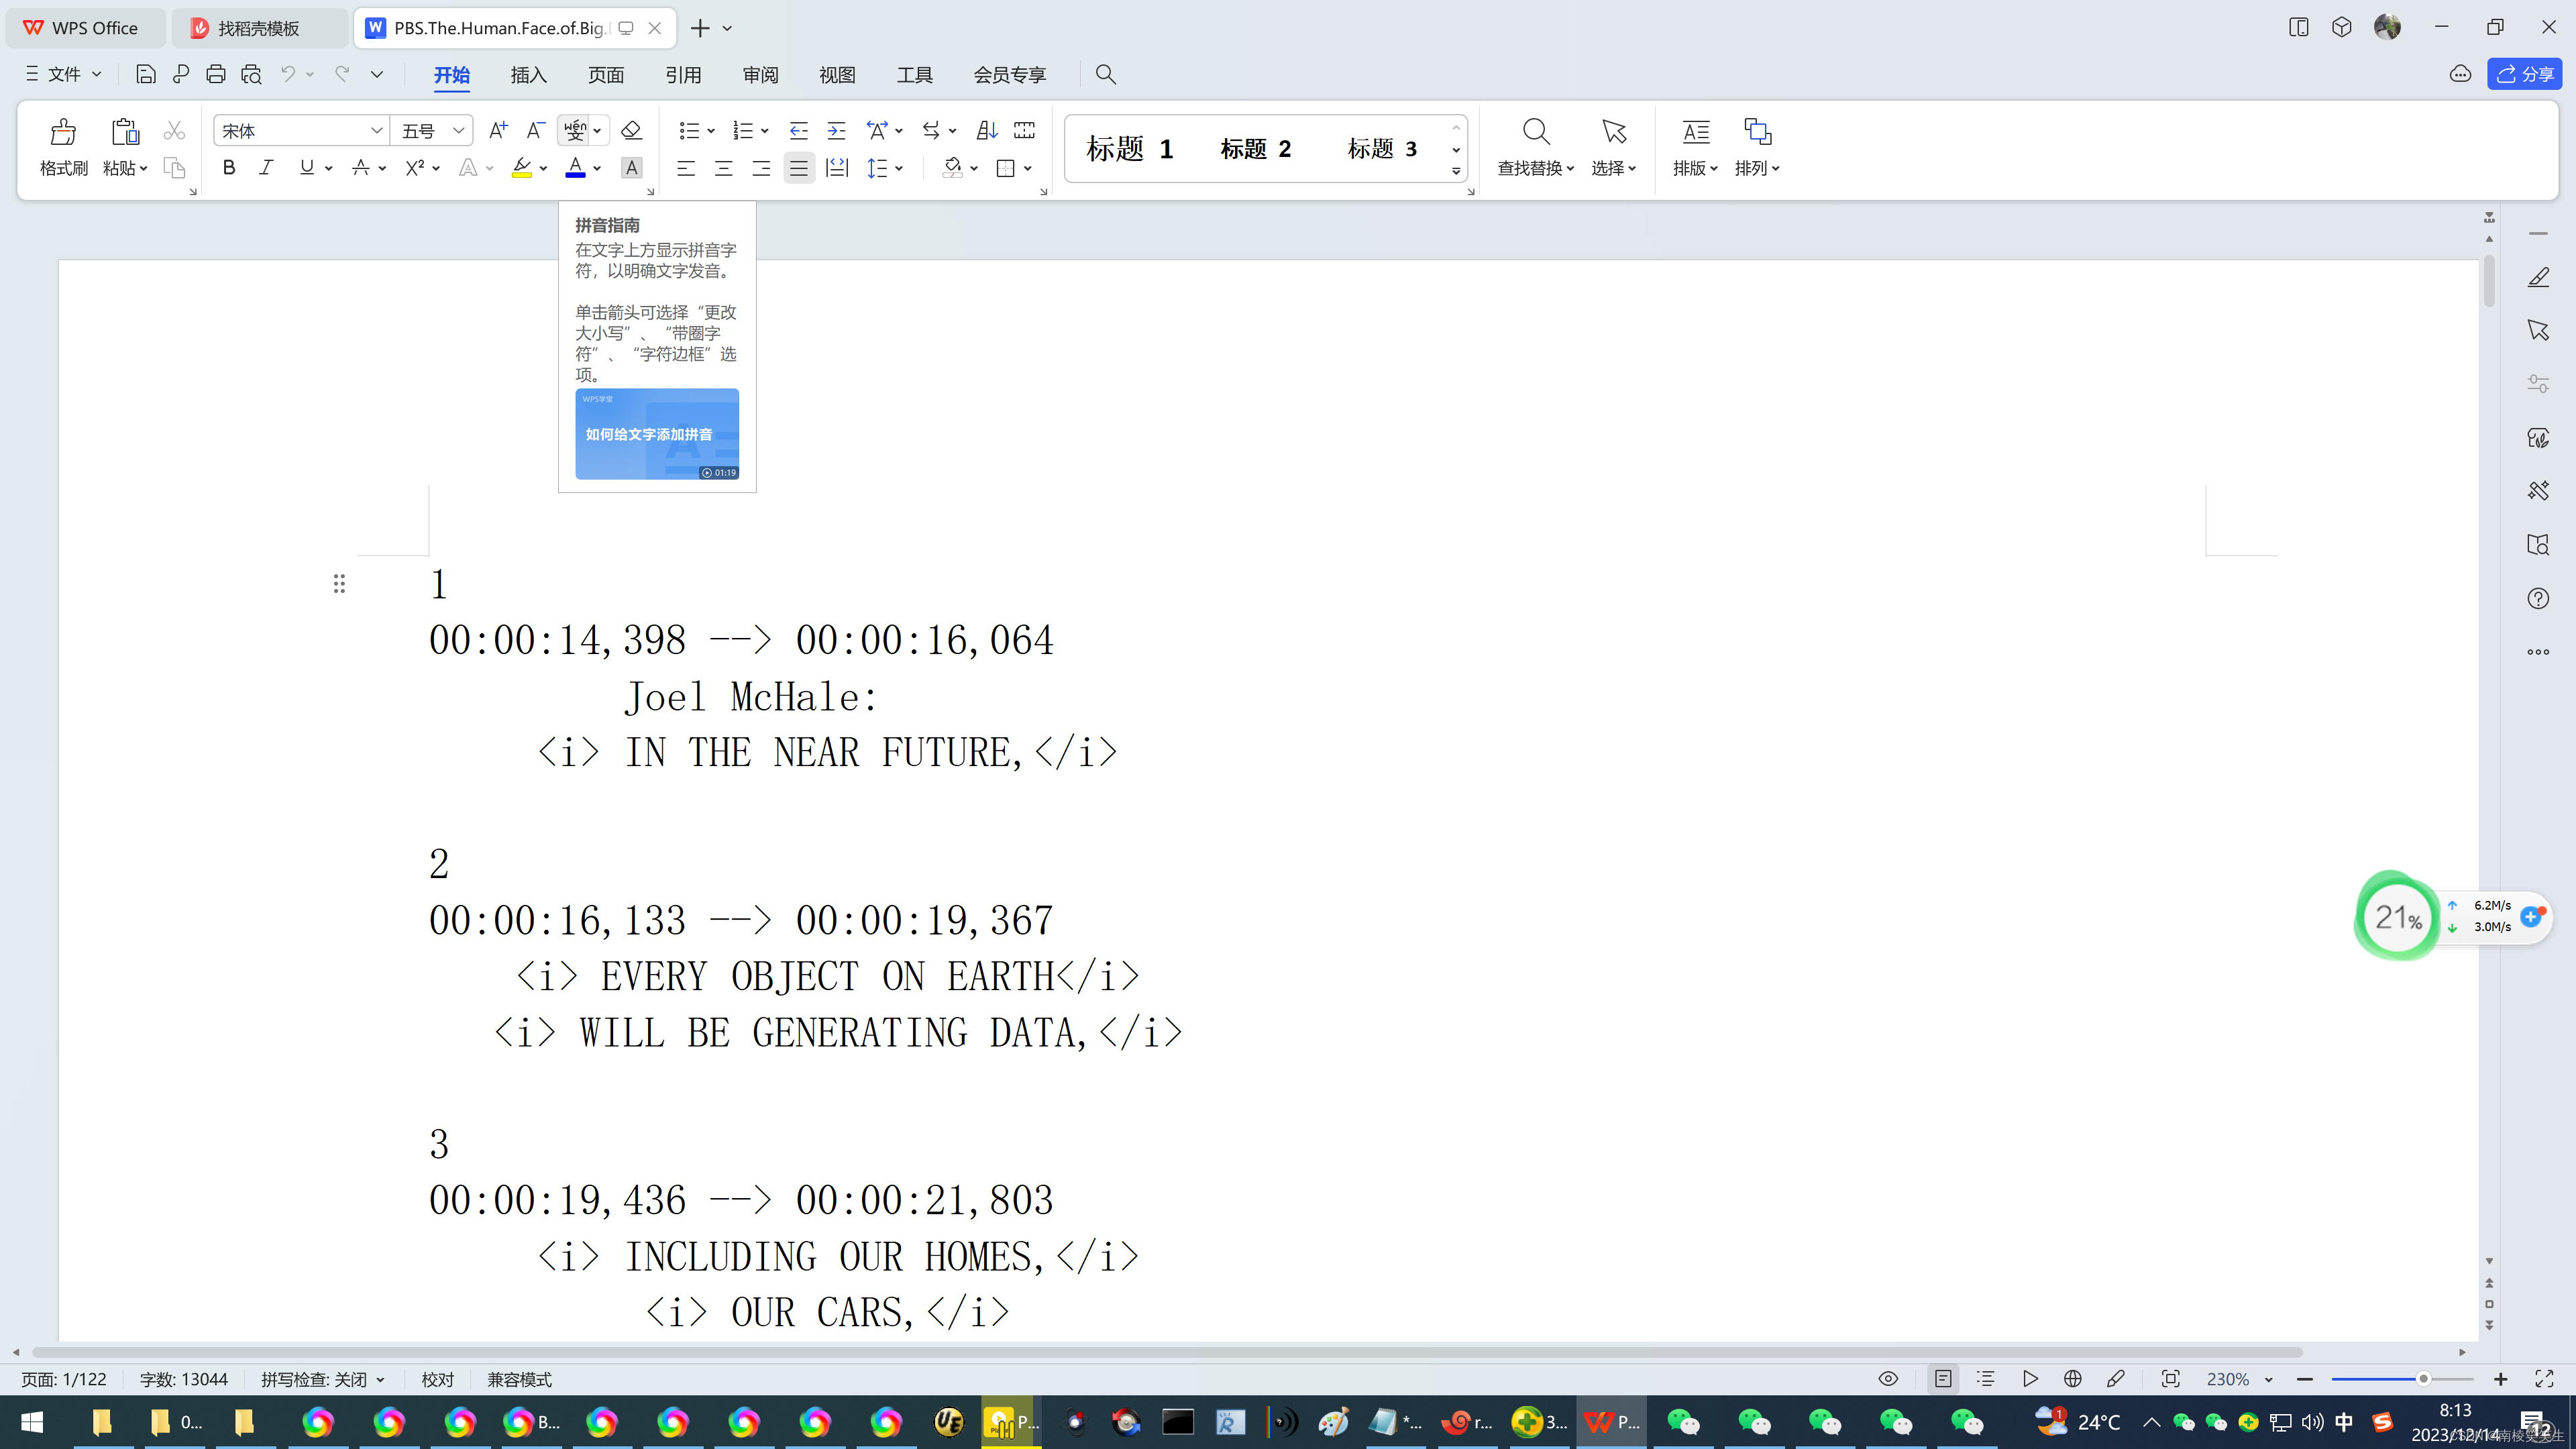Screen dimensions: 2576x1449
Task: Open the font name dropdown 宋体
Action: coord(376,131)
